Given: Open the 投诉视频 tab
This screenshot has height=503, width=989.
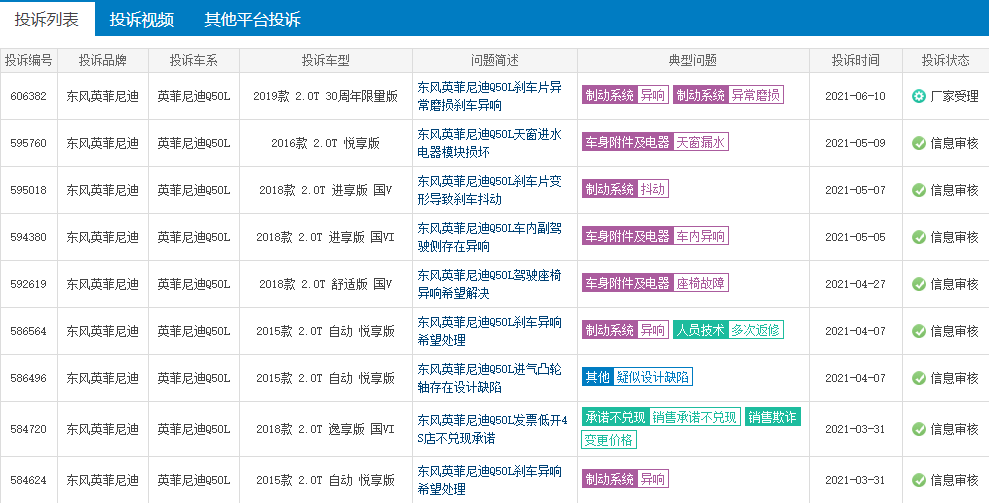Looking at the screenshot, I should tap(142, 20).
